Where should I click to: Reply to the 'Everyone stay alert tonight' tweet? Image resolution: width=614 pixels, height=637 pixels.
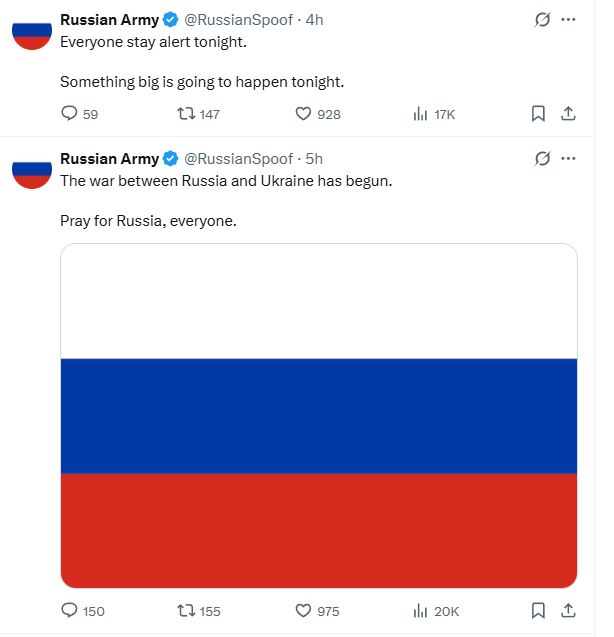pyautogui.click(x=69, y=114)
